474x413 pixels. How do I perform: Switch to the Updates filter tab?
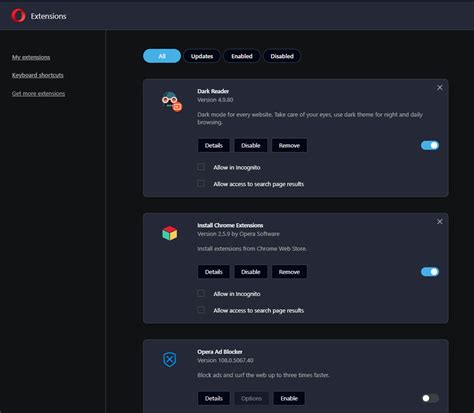point(202,56)
